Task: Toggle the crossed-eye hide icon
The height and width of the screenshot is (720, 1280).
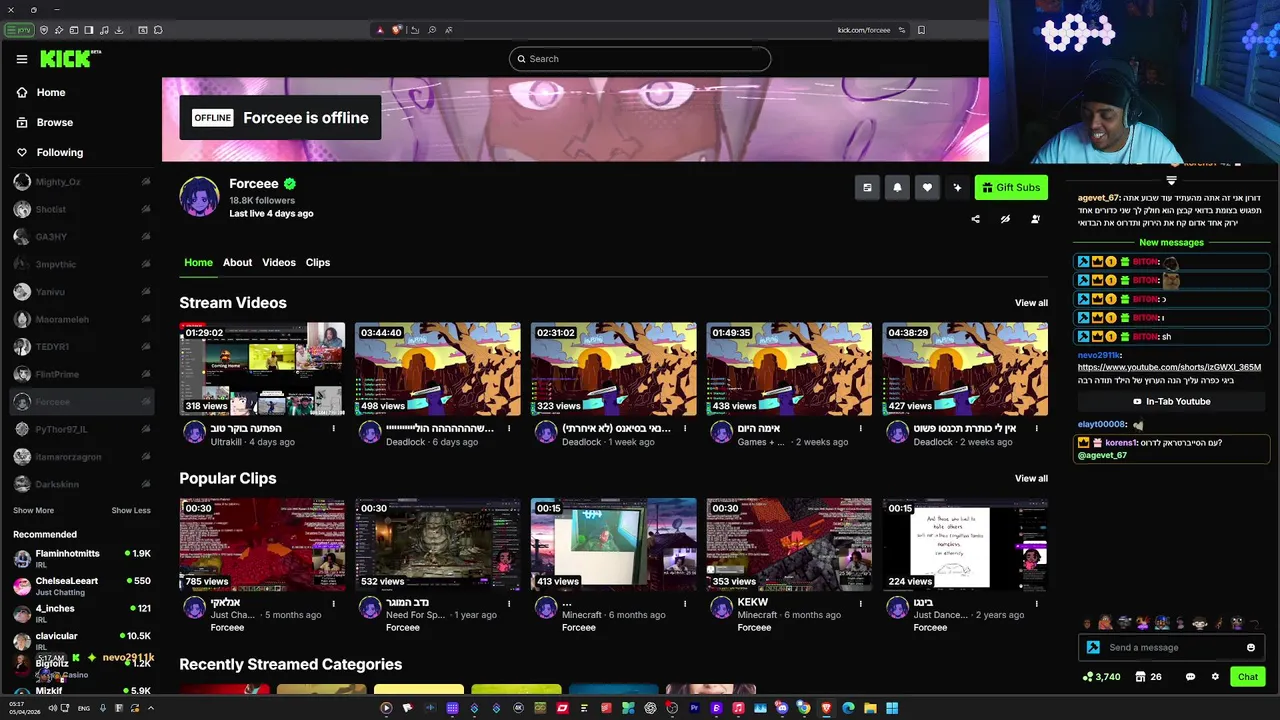Action: (1005, 219)
